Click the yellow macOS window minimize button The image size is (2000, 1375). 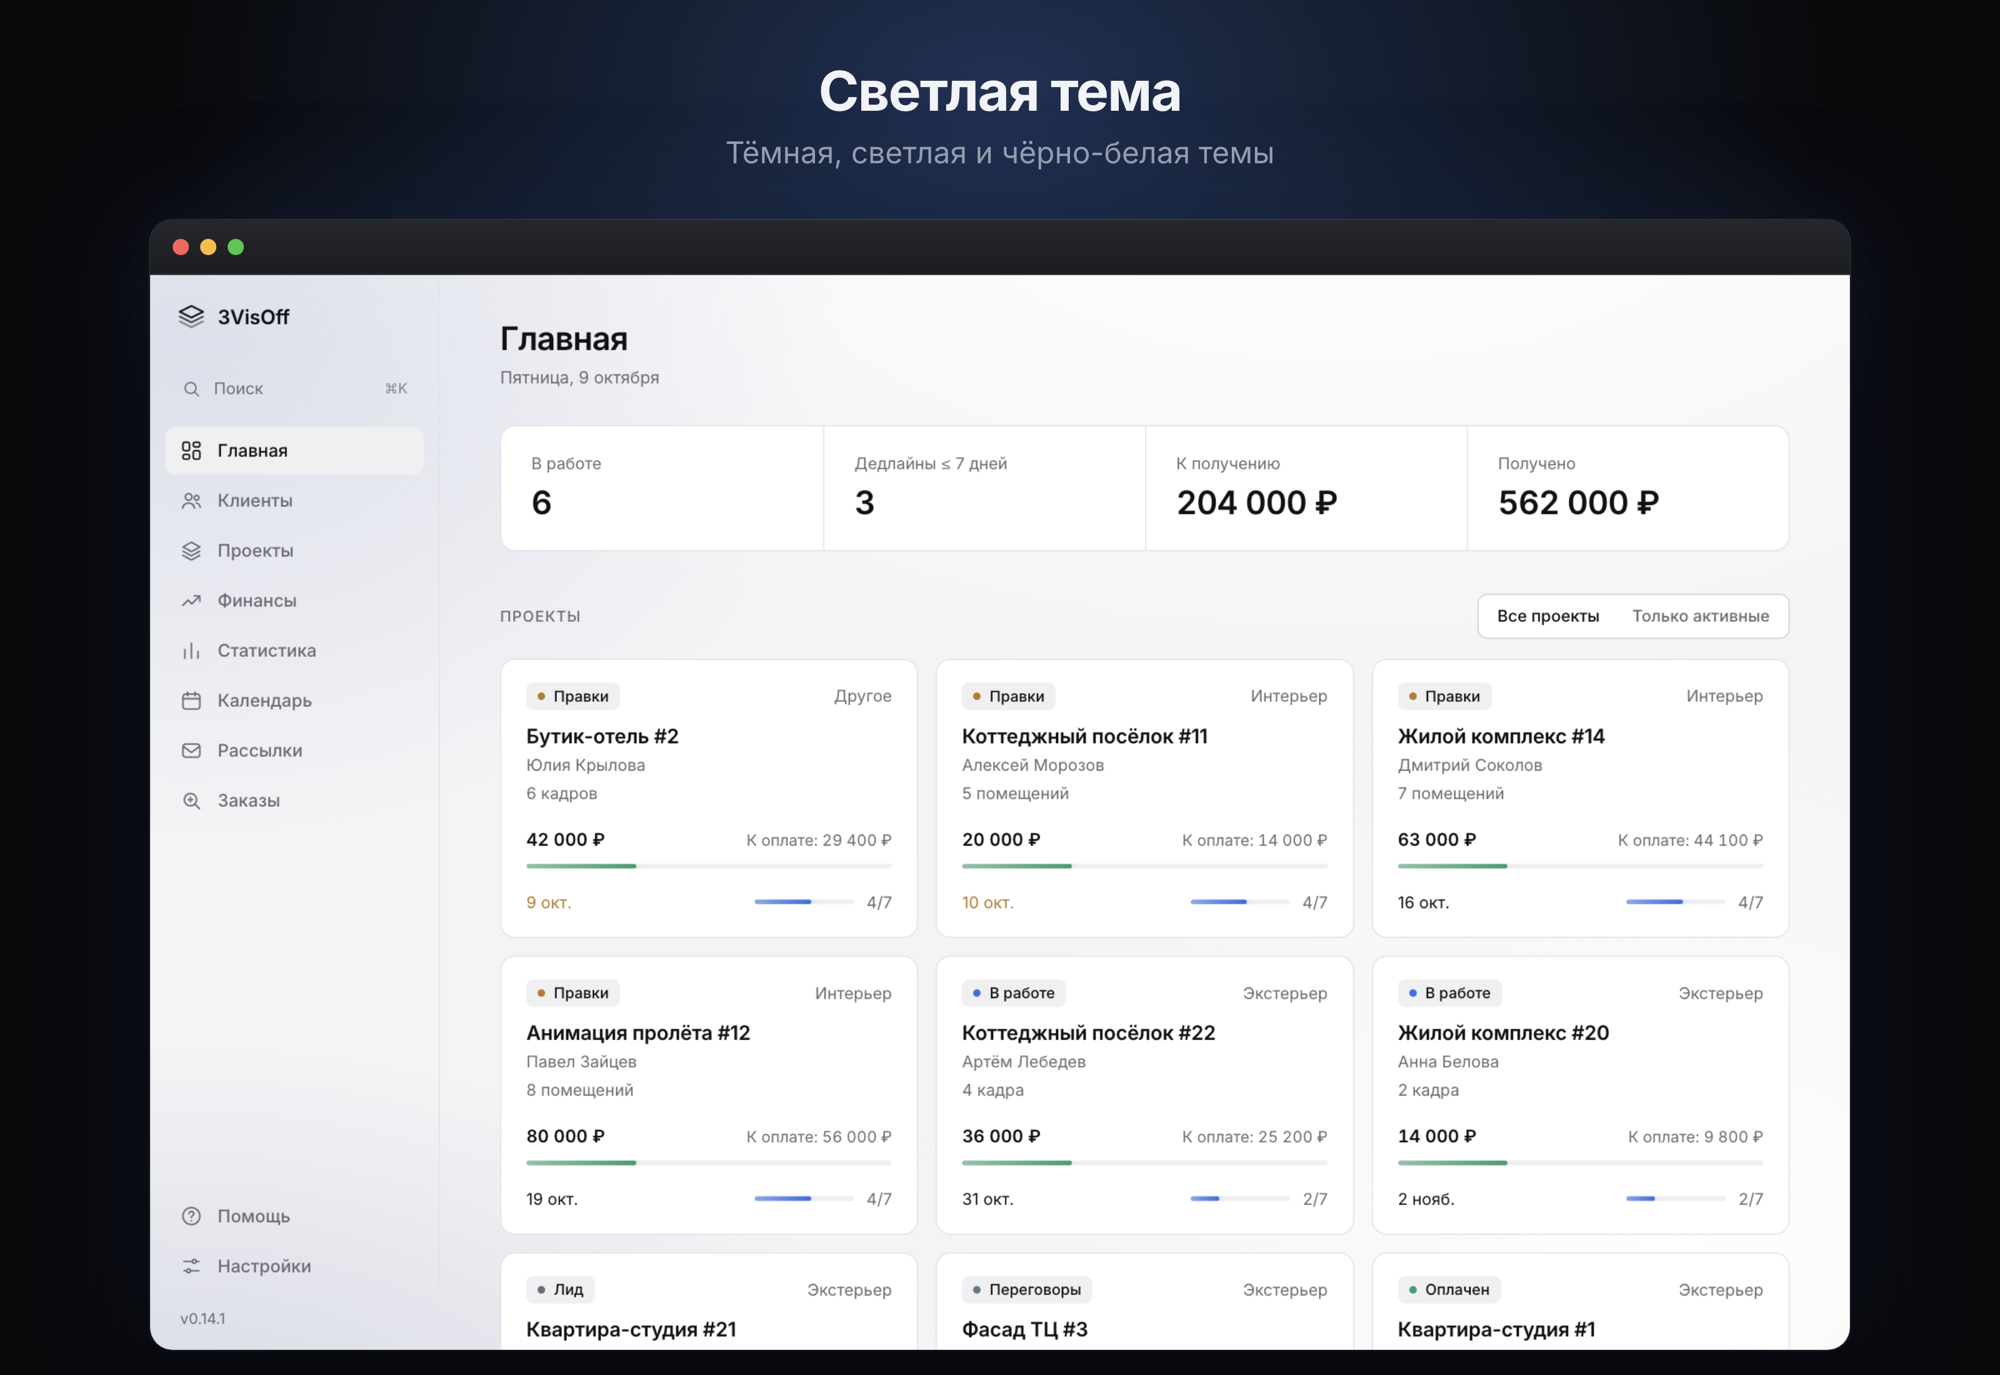point(208,247)
